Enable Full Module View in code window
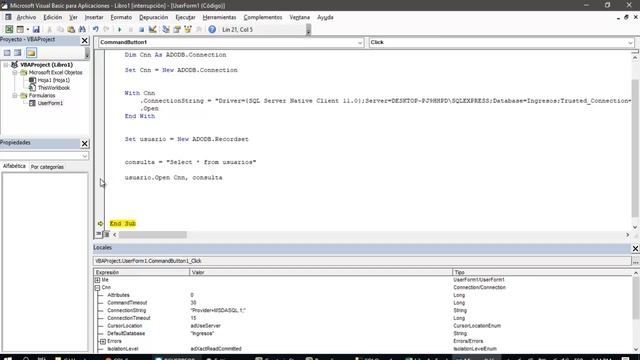 106,234
